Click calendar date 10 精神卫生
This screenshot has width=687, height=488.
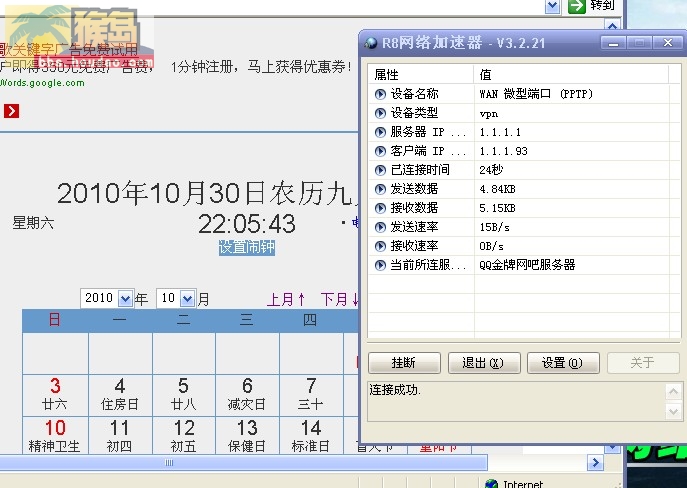point(55,436)
